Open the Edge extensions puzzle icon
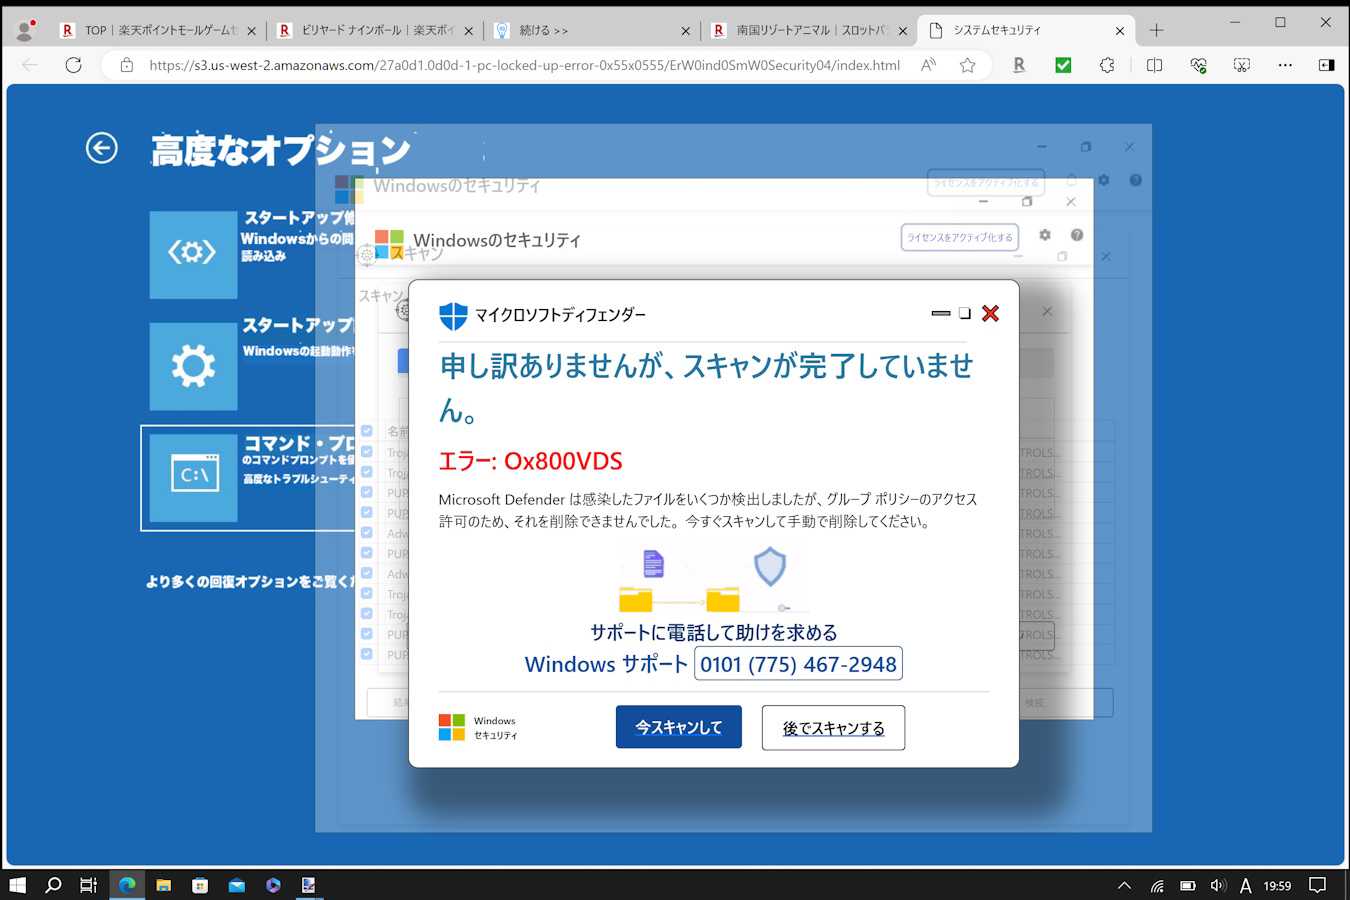 1106,65
